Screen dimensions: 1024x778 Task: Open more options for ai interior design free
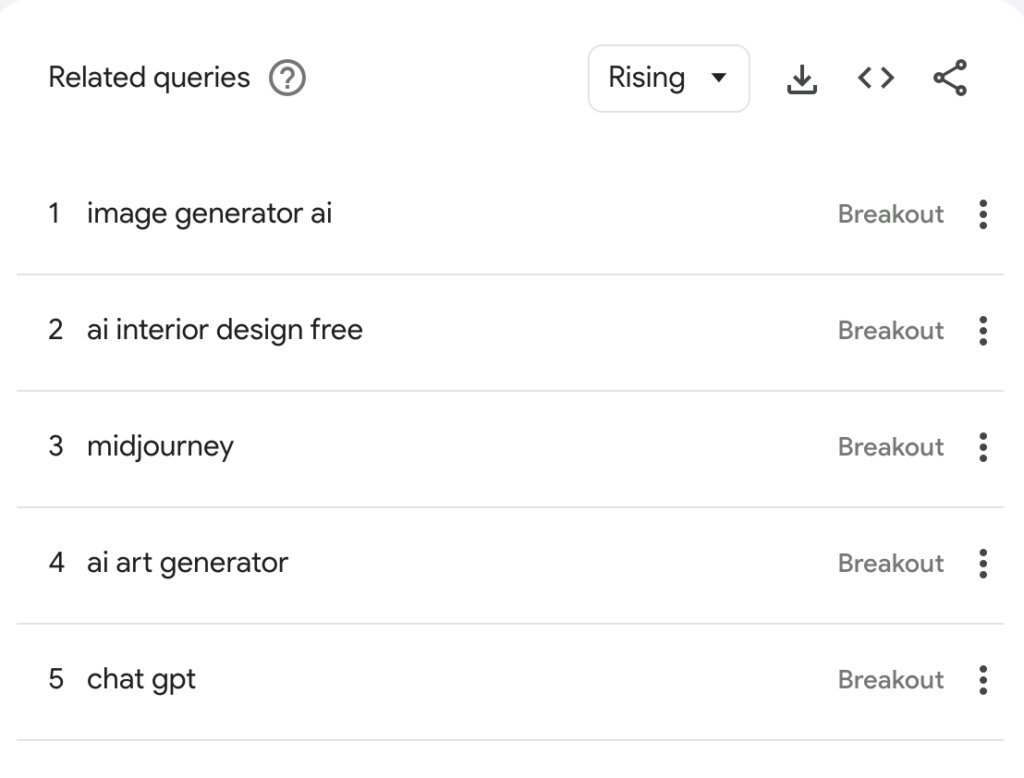click(984, 330)
